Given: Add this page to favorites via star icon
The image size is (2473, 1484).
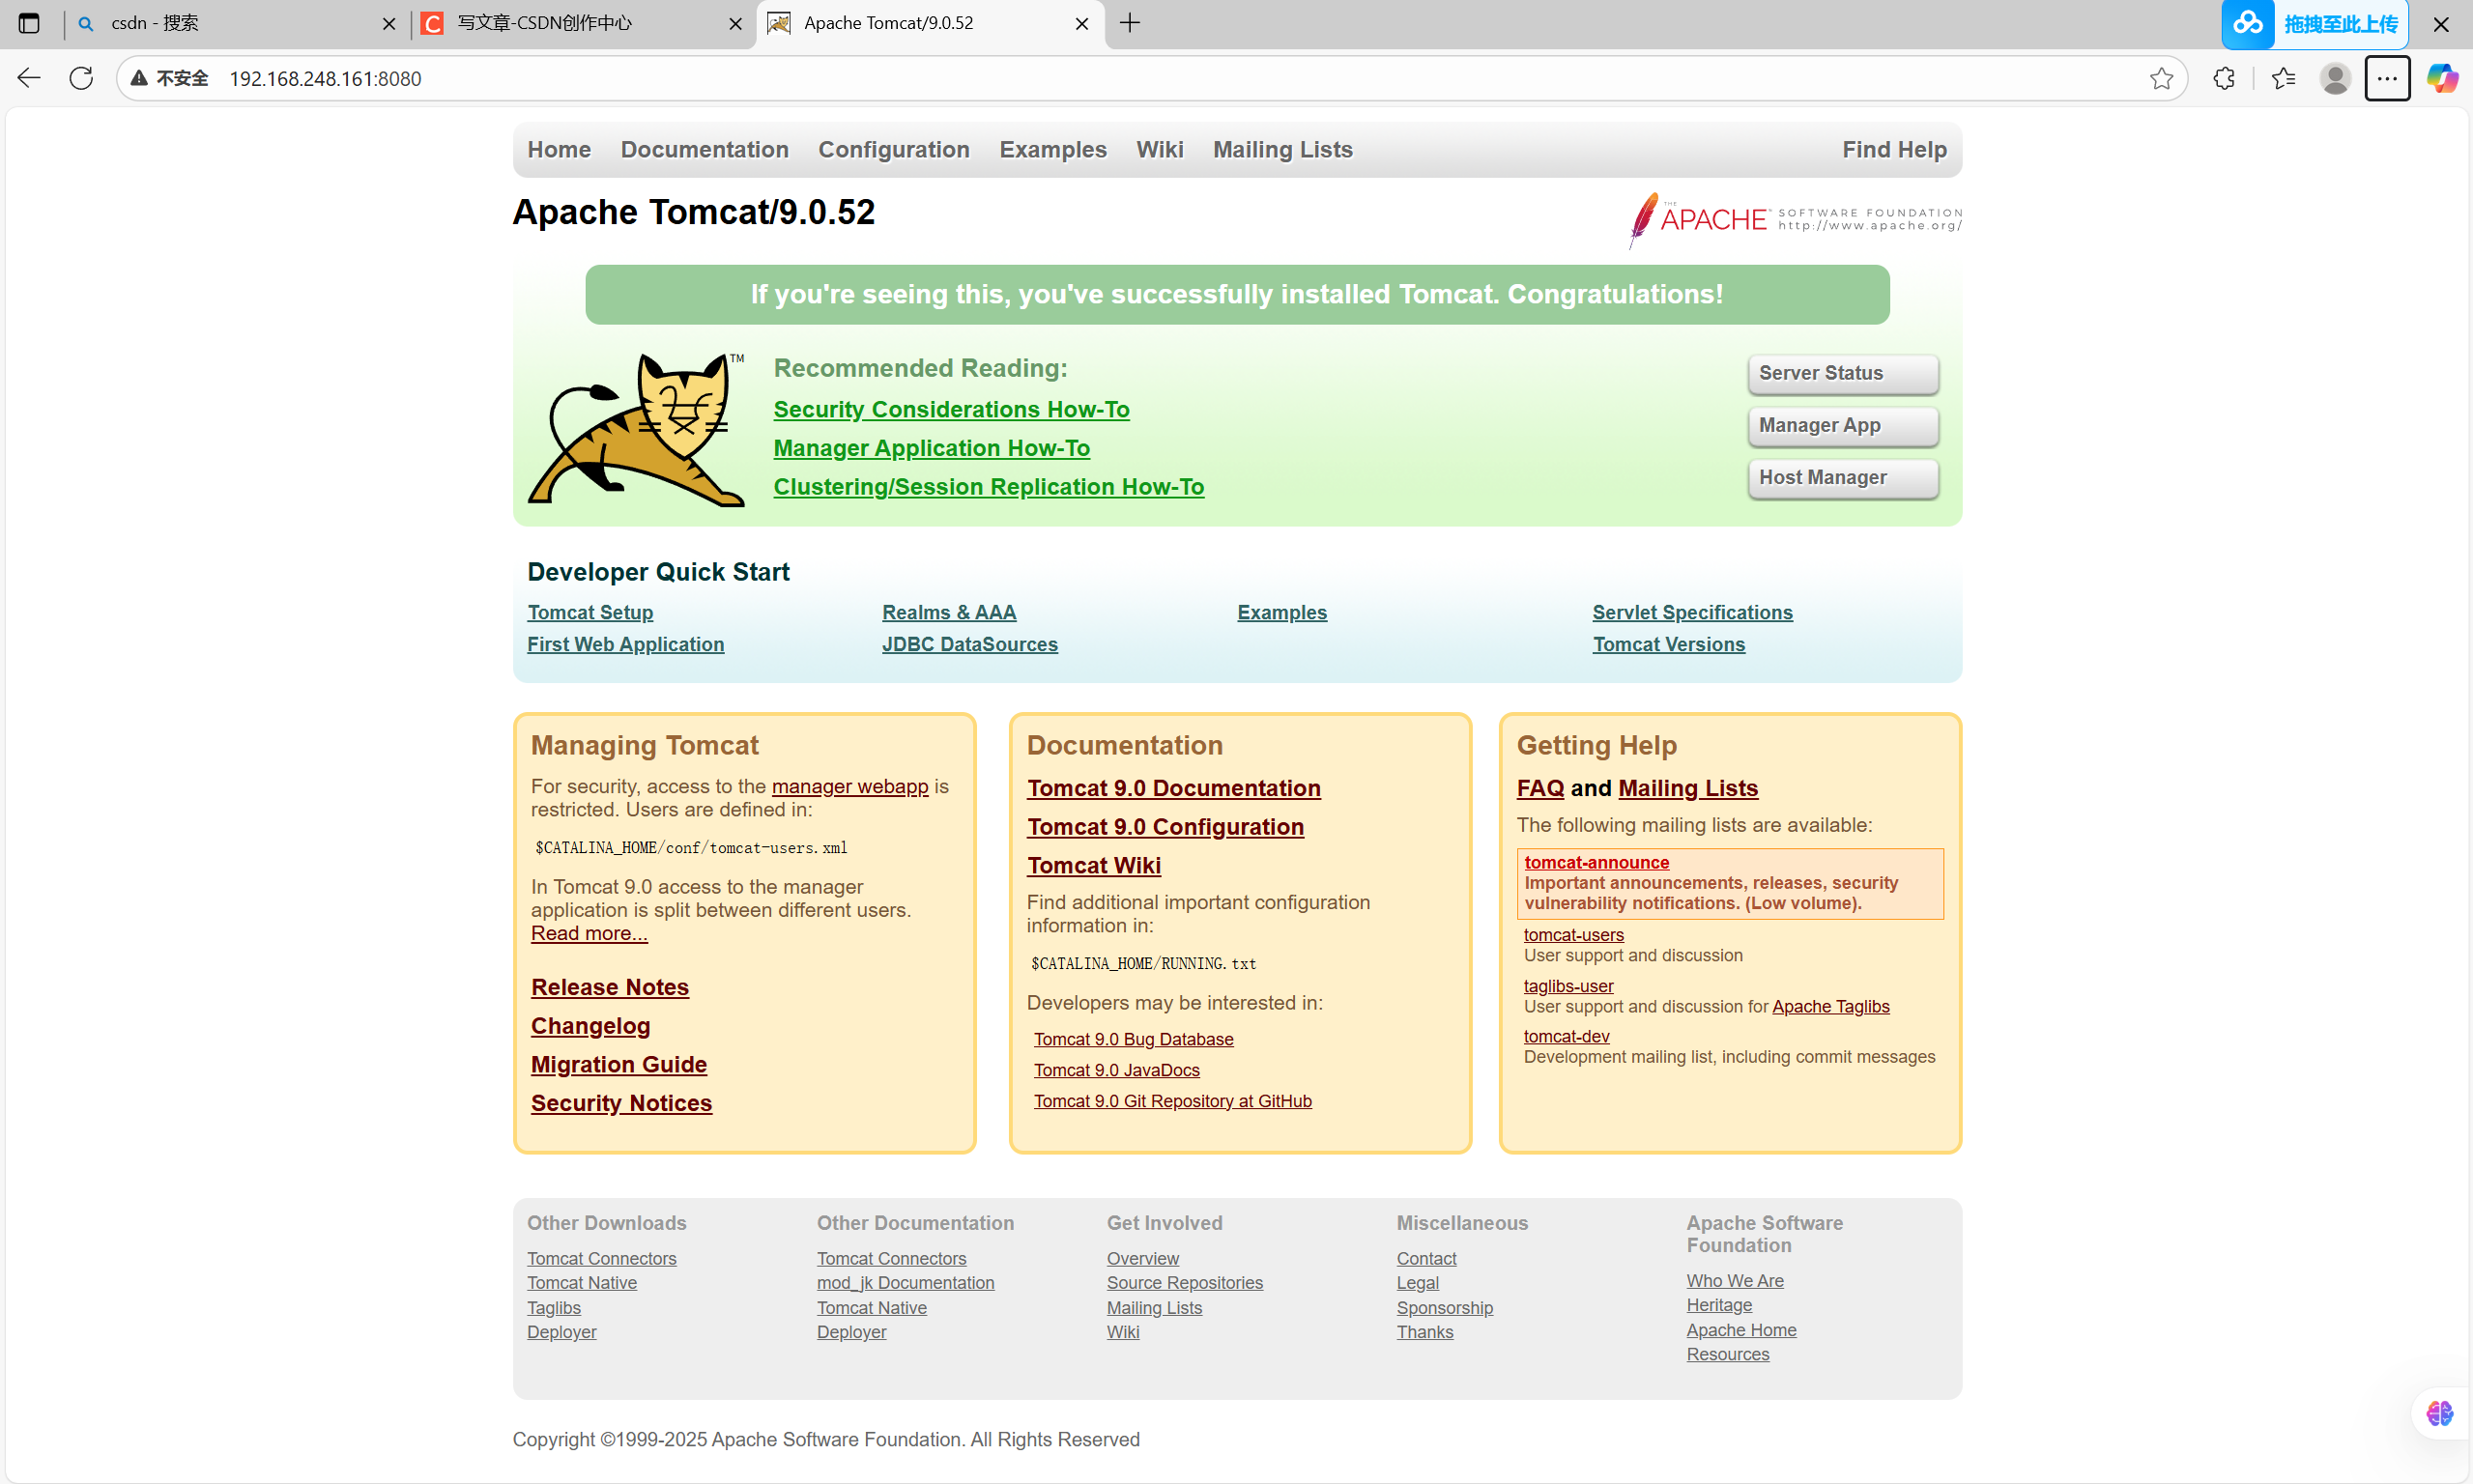Looking at the screenshot, I should 2162,78.
